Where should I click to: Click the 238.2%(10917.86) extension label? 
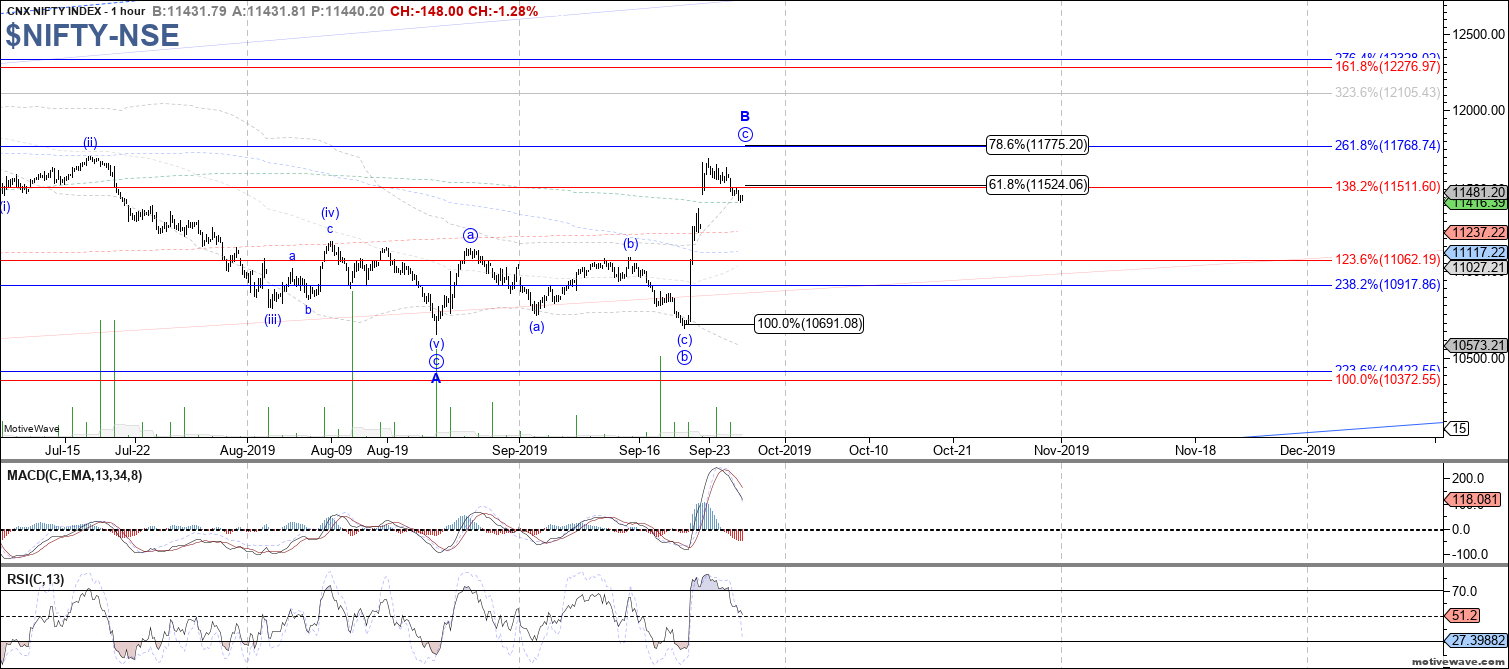click(1388, 285)
